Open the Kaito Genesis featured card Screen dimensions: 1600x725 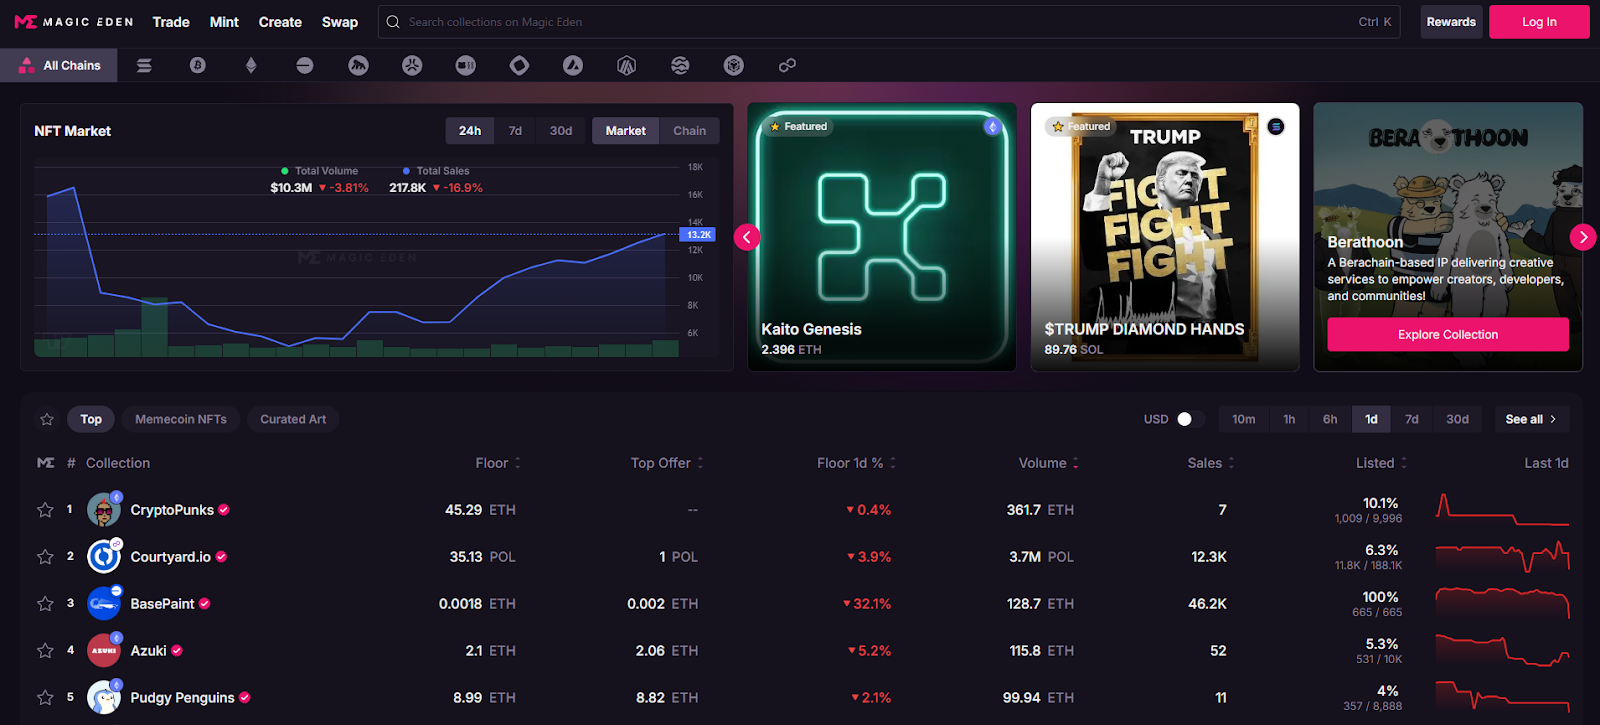(882, 237)
